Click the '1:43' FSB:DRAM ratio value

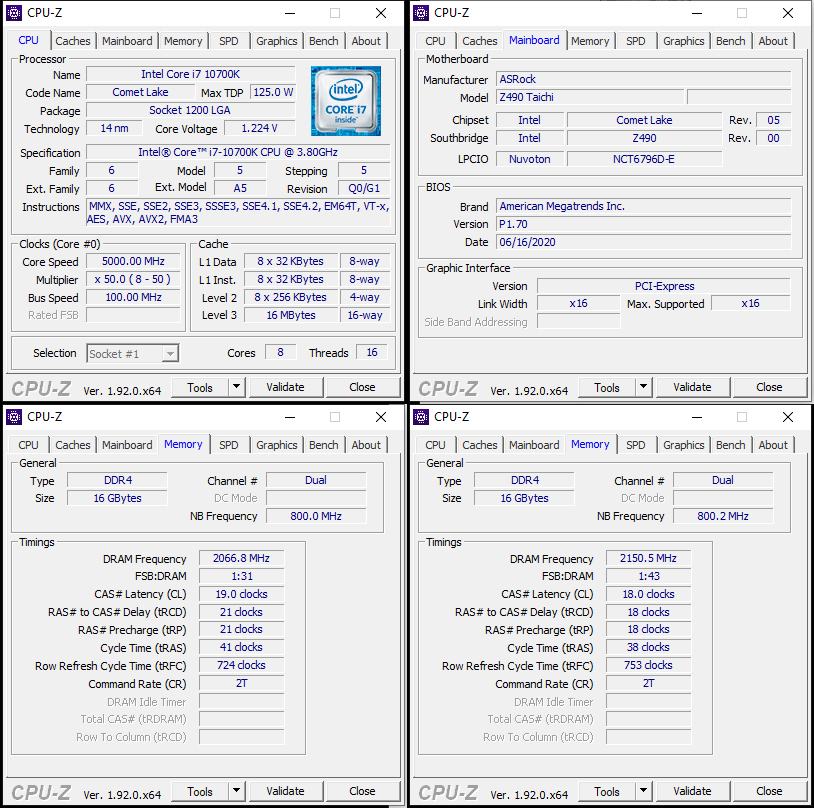[x=648, y=576]
